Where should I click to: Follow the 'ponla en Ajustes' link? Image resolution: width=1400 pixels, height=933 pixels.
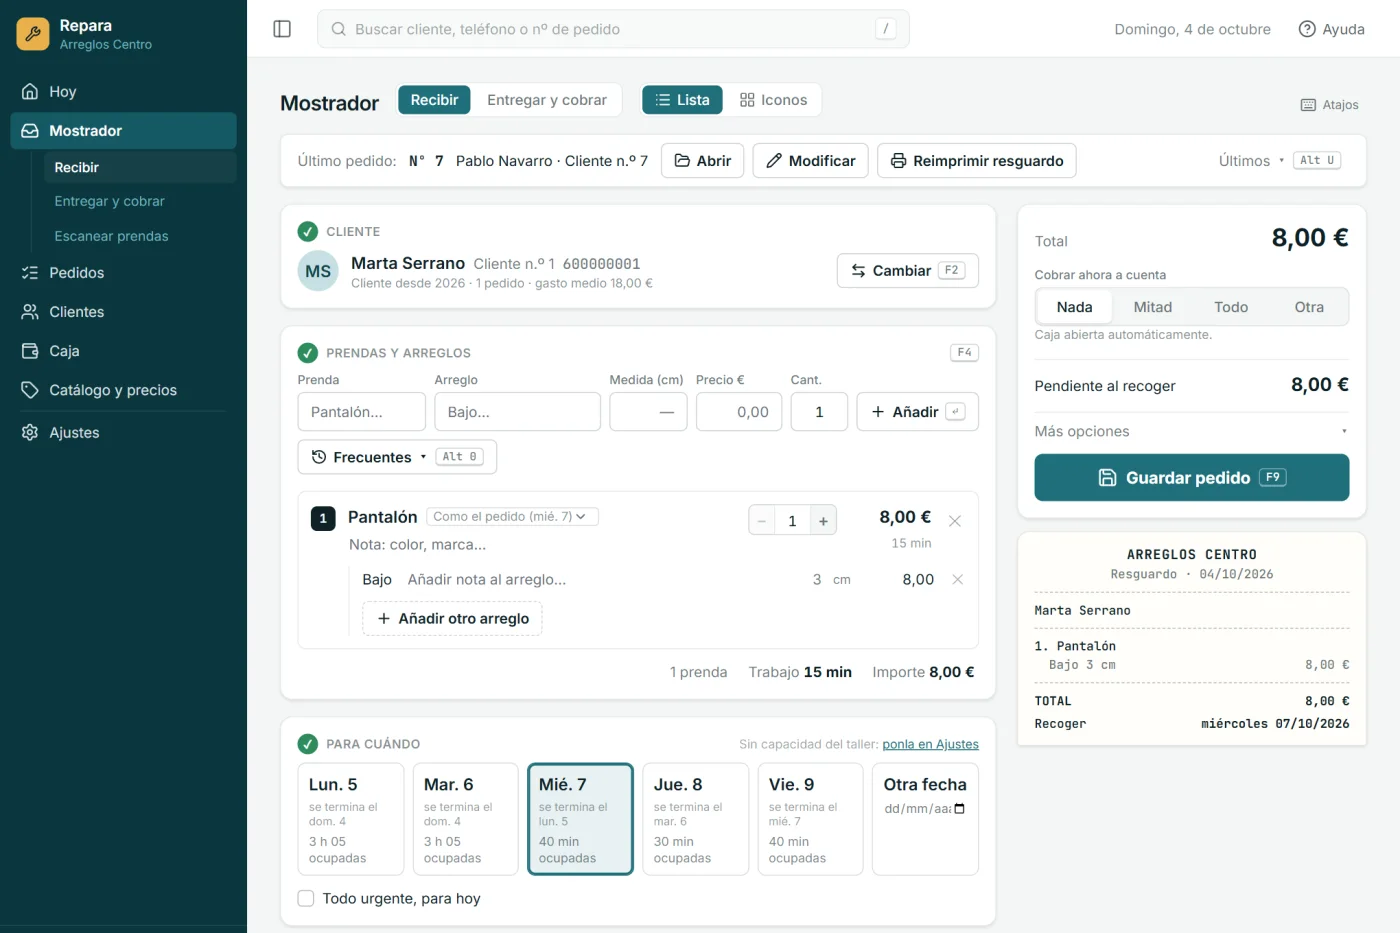[x=930, y=744]
